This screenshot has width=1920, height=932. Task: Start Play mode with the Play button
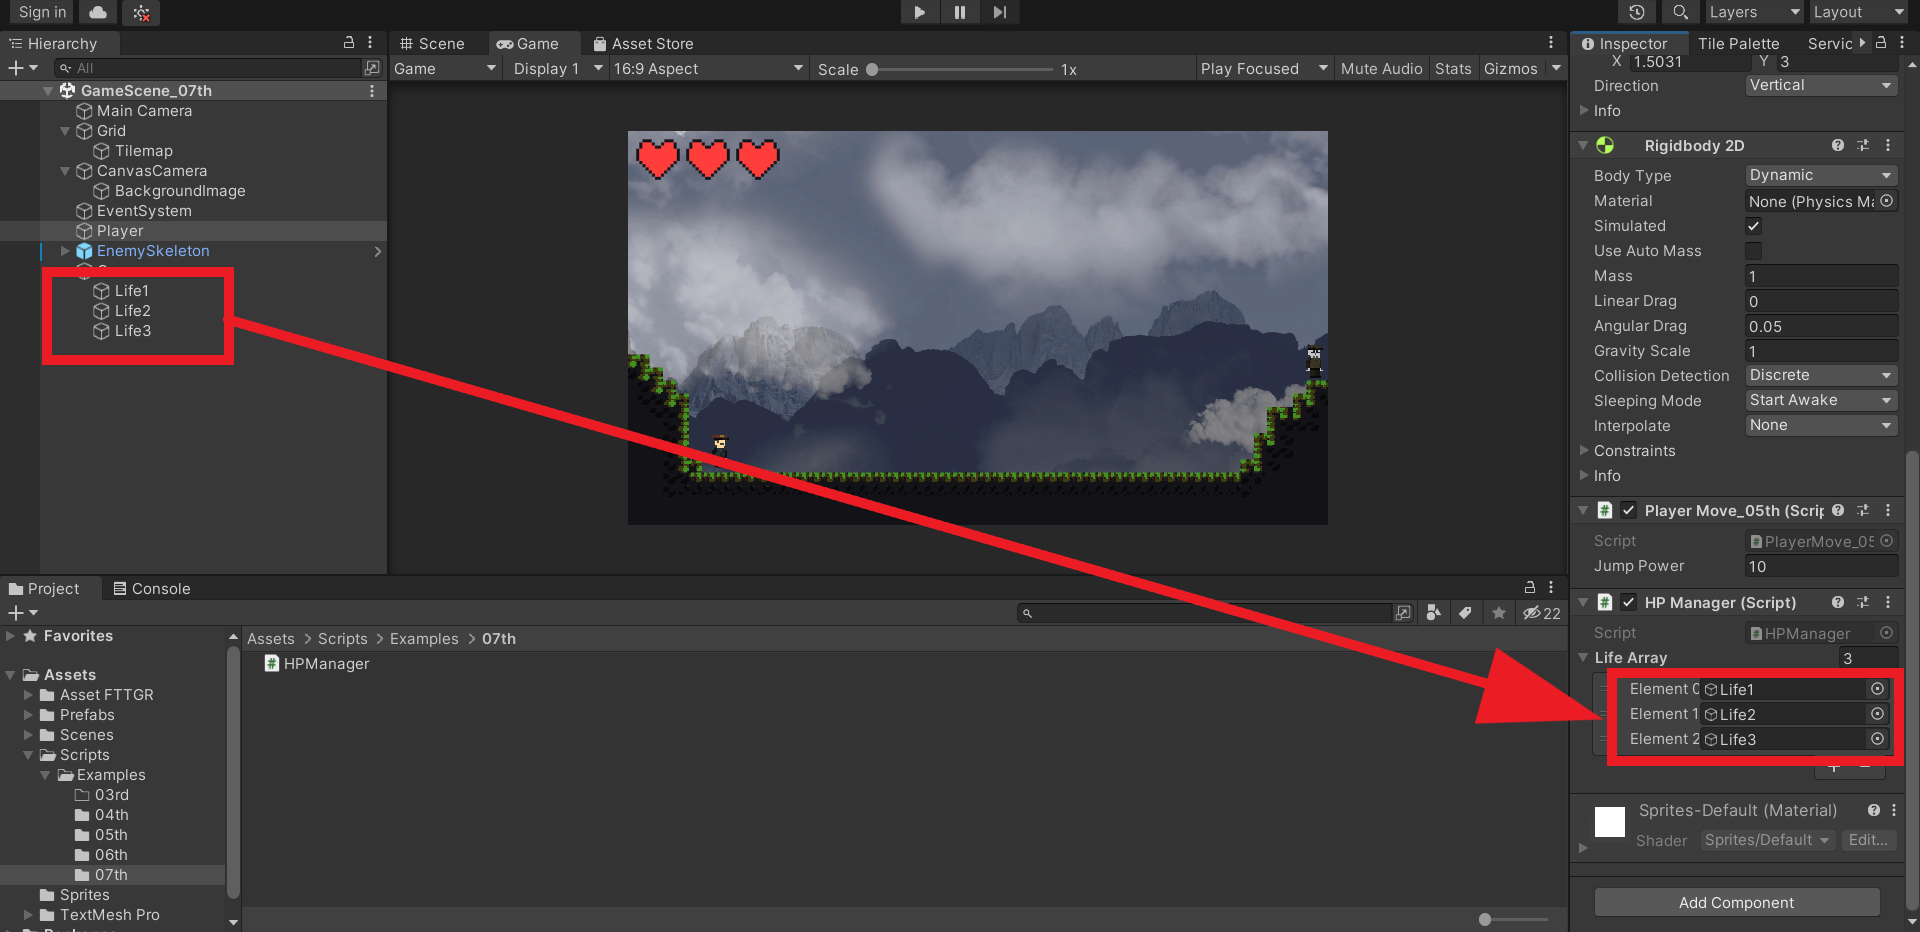coord(919,12)
